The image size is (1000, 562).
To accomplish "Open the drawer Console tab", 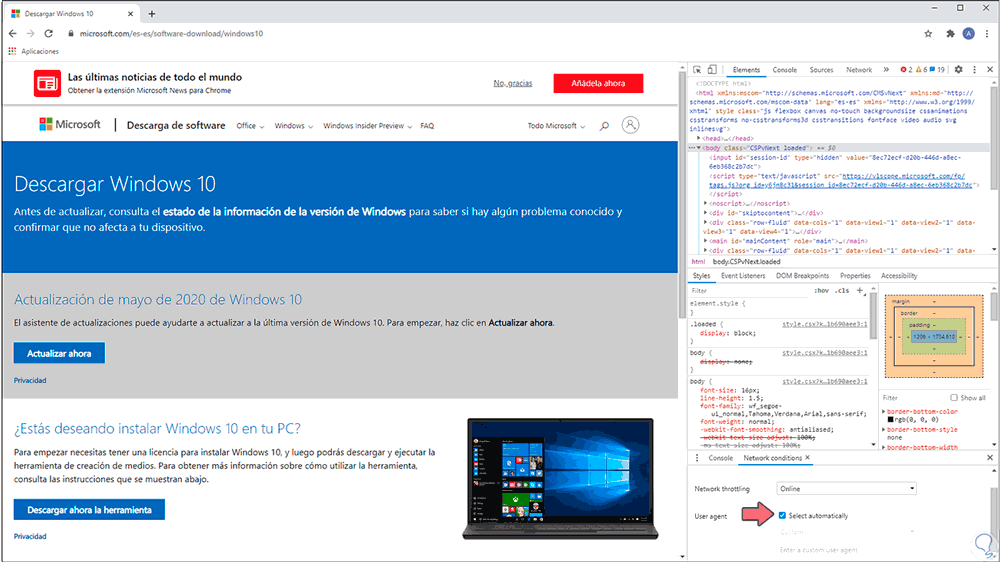I will pos(721,458).
